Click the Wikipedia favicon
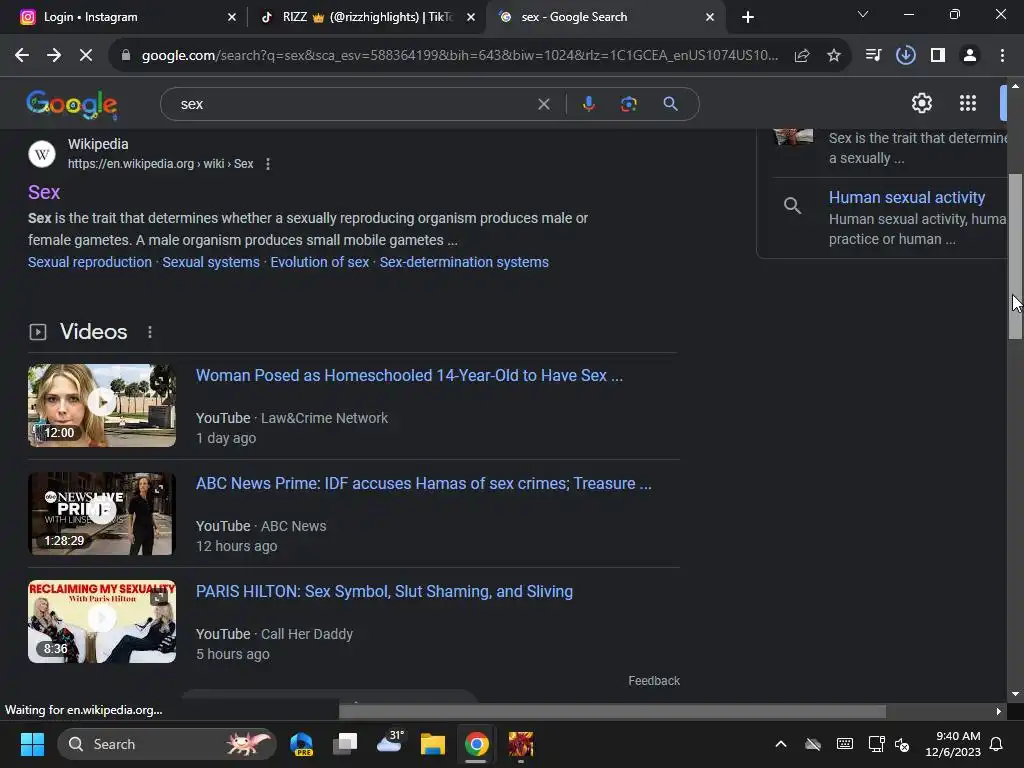The image size is (1024, 768). (x=42, y=154)
